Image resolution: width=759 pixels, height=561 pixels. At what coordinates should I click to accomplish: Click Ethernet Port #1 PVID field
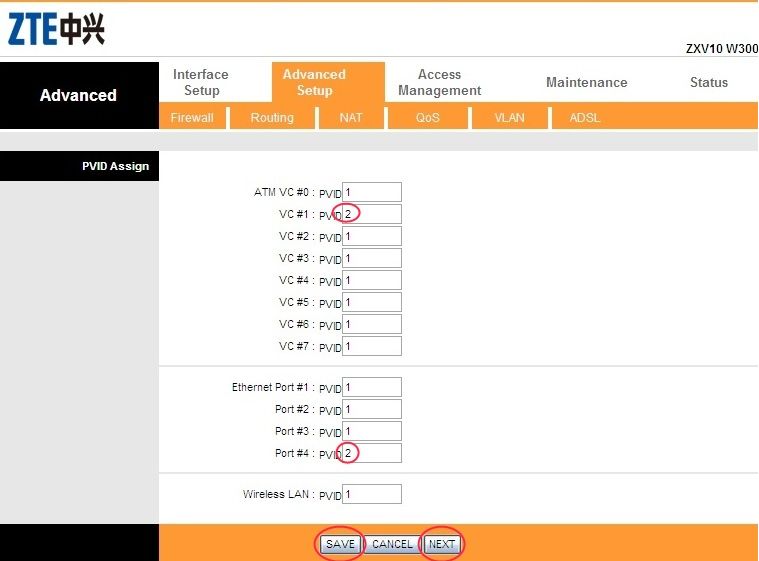click(372, 387)
